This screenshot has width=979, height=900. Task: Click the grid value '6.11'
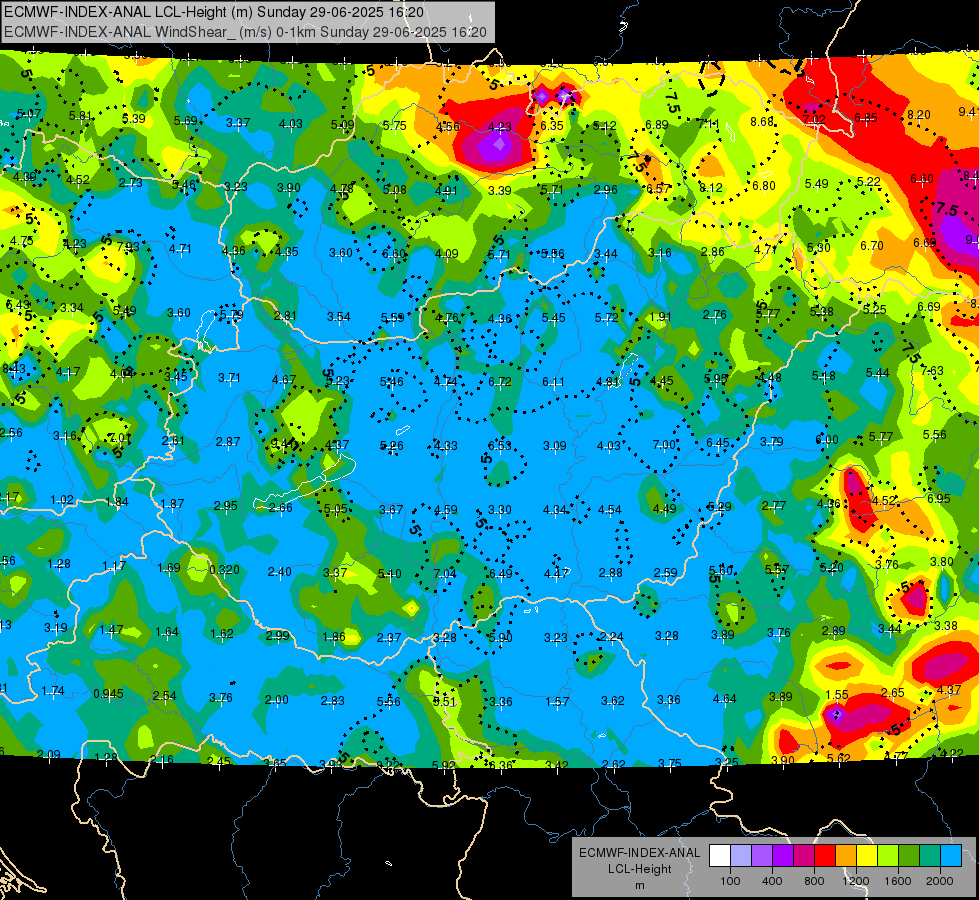coord(553,382)
